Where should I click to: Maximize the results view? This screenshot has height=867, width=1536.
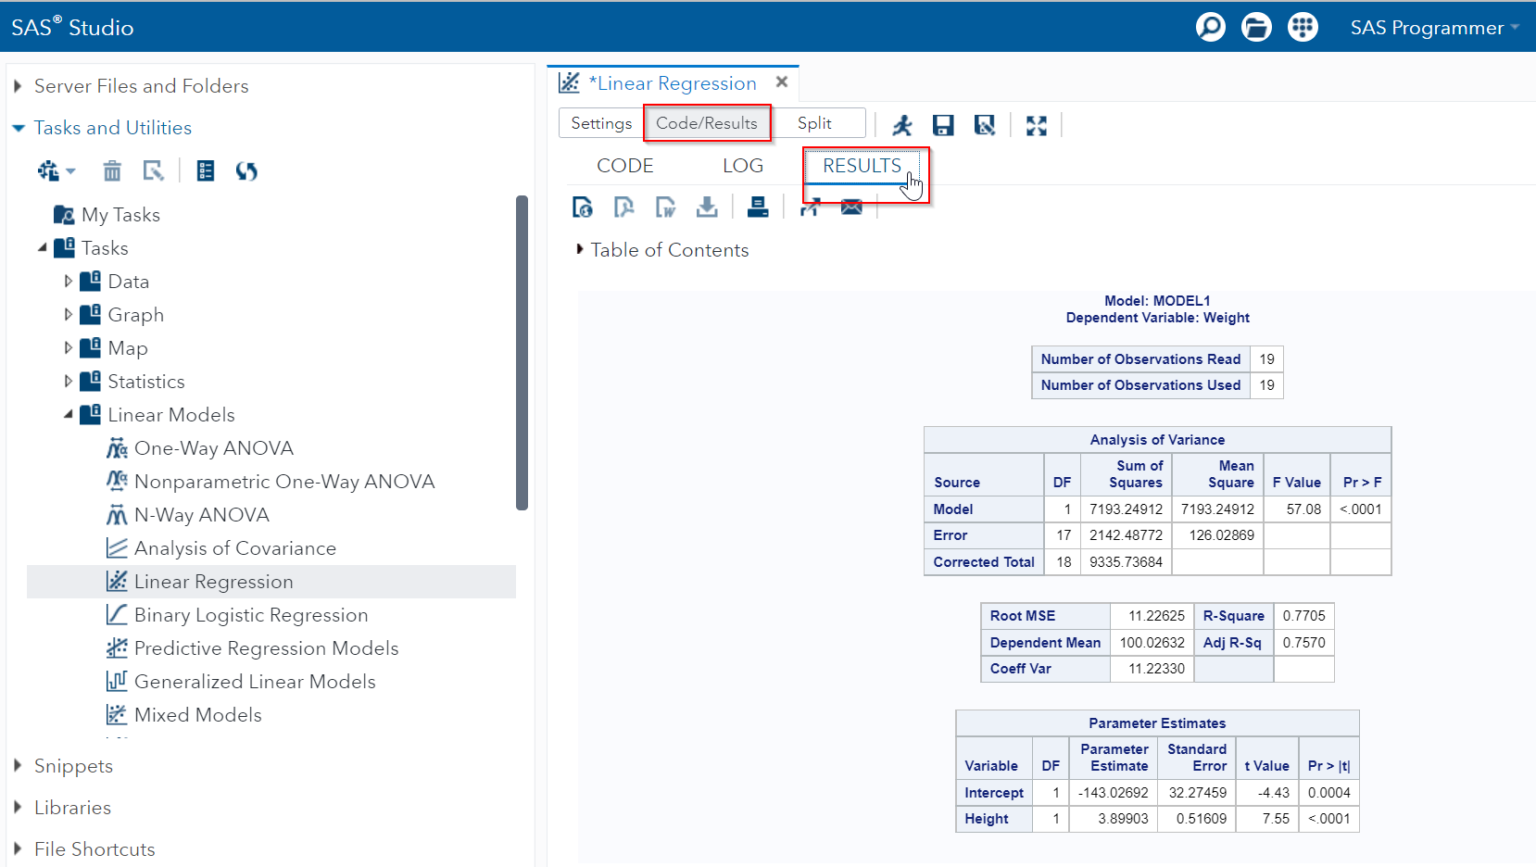[1036, 124]
